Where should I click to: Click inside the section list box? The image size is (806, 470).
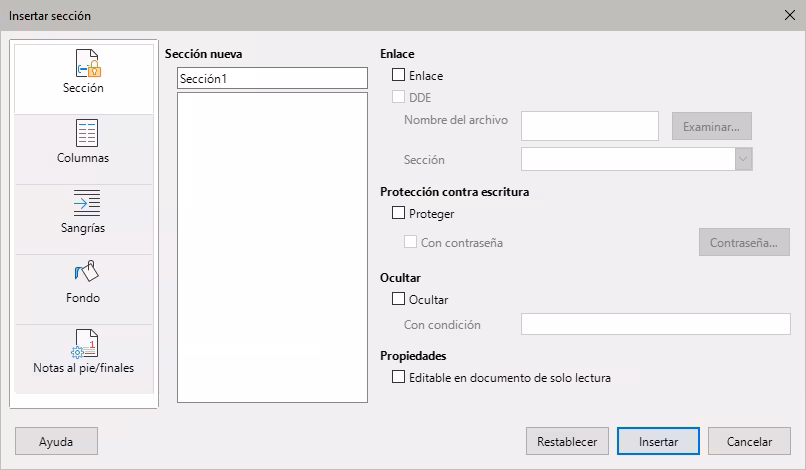(272, 247)
